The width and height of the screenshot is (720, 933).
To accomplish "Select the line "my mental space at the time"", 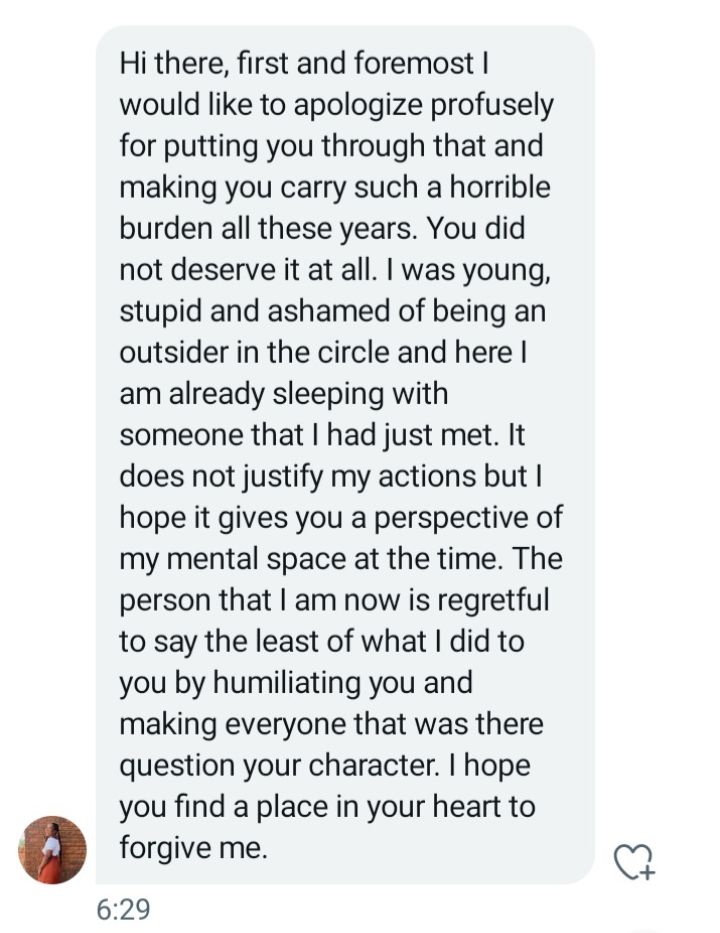I will (340, 557).
